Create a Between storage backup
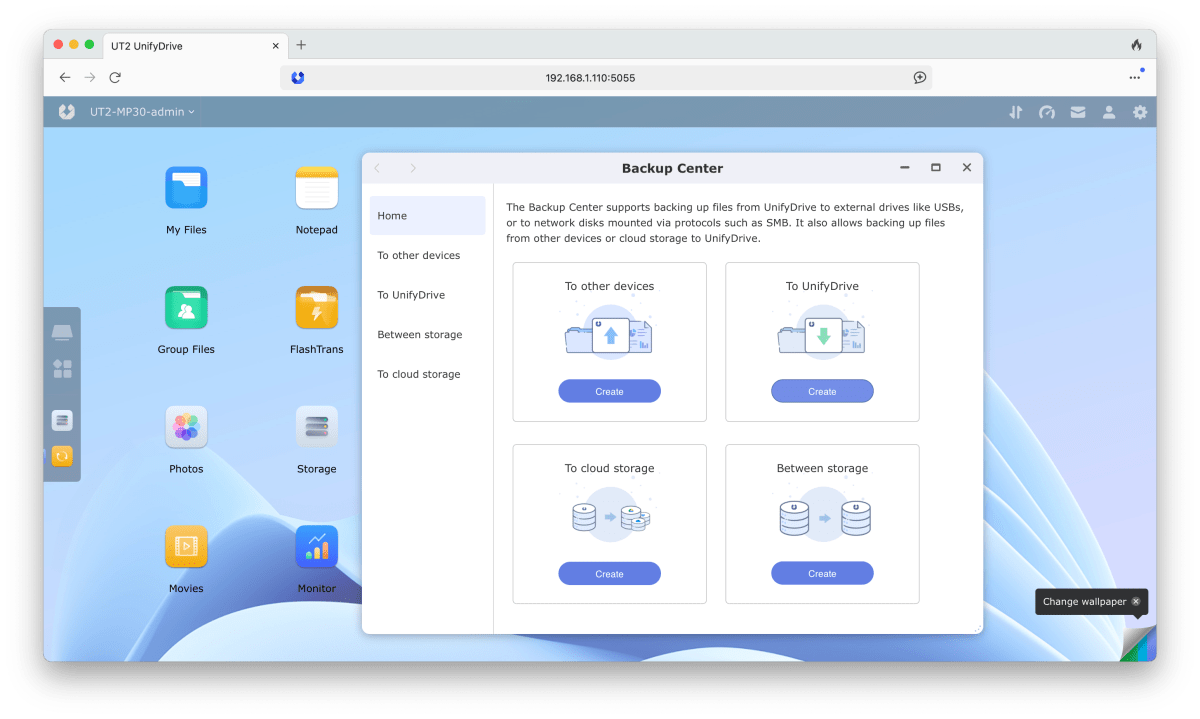Screen dimensions: 1200x719 (822, 573)
